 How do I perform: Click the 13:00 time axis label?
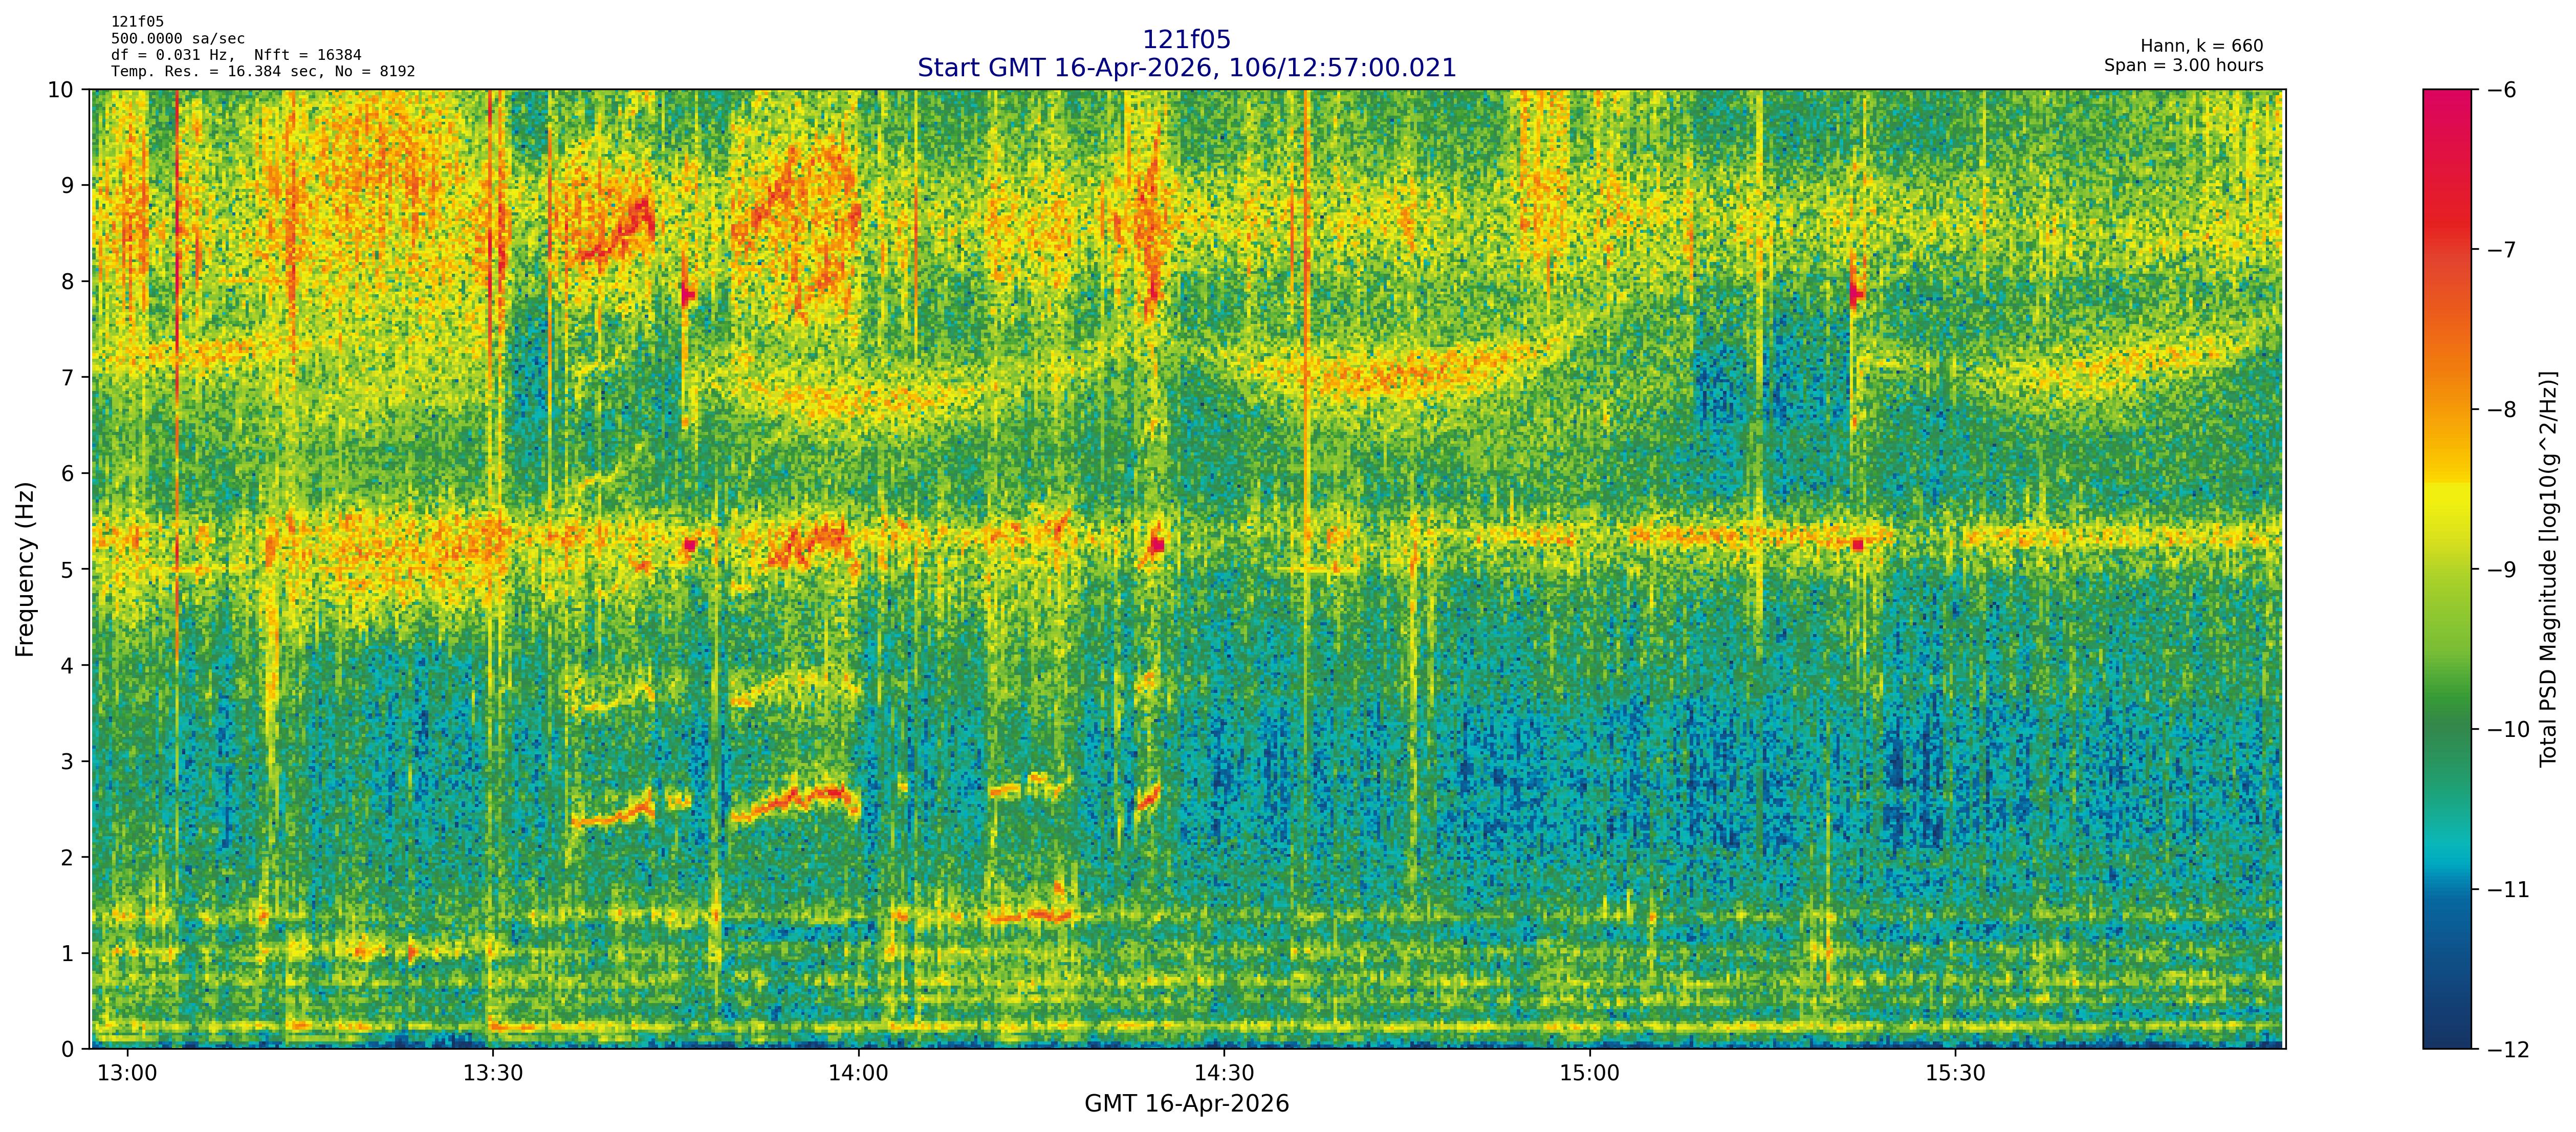click(x=127, y=1074)
